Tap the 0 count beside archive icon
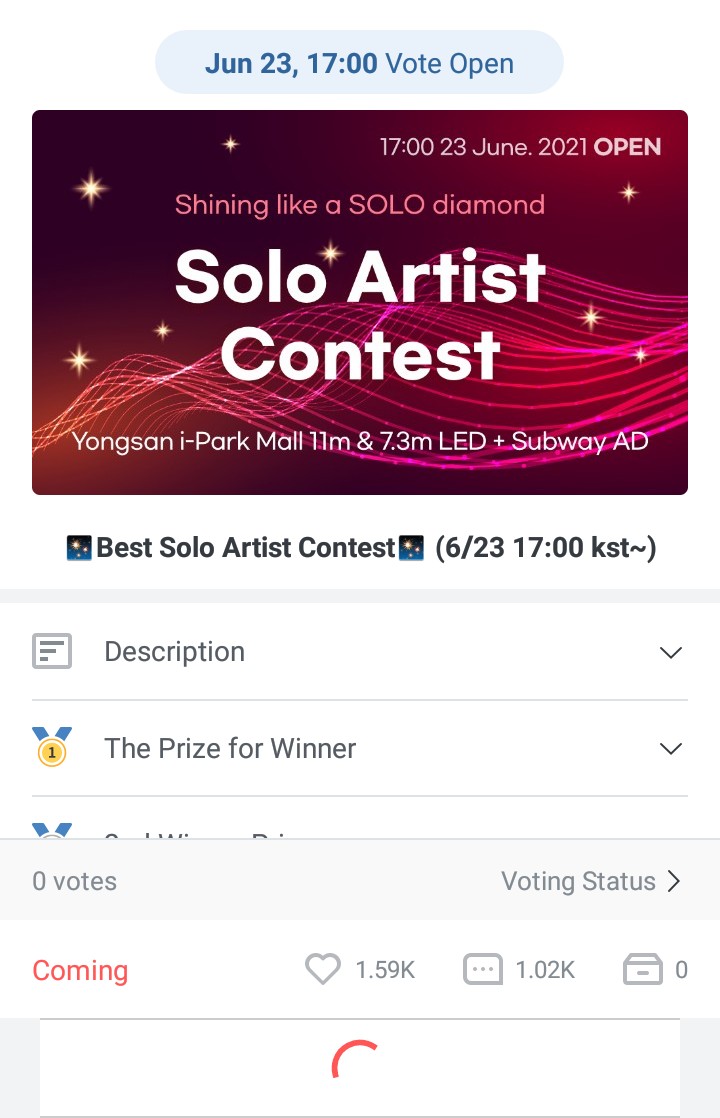 681,969
